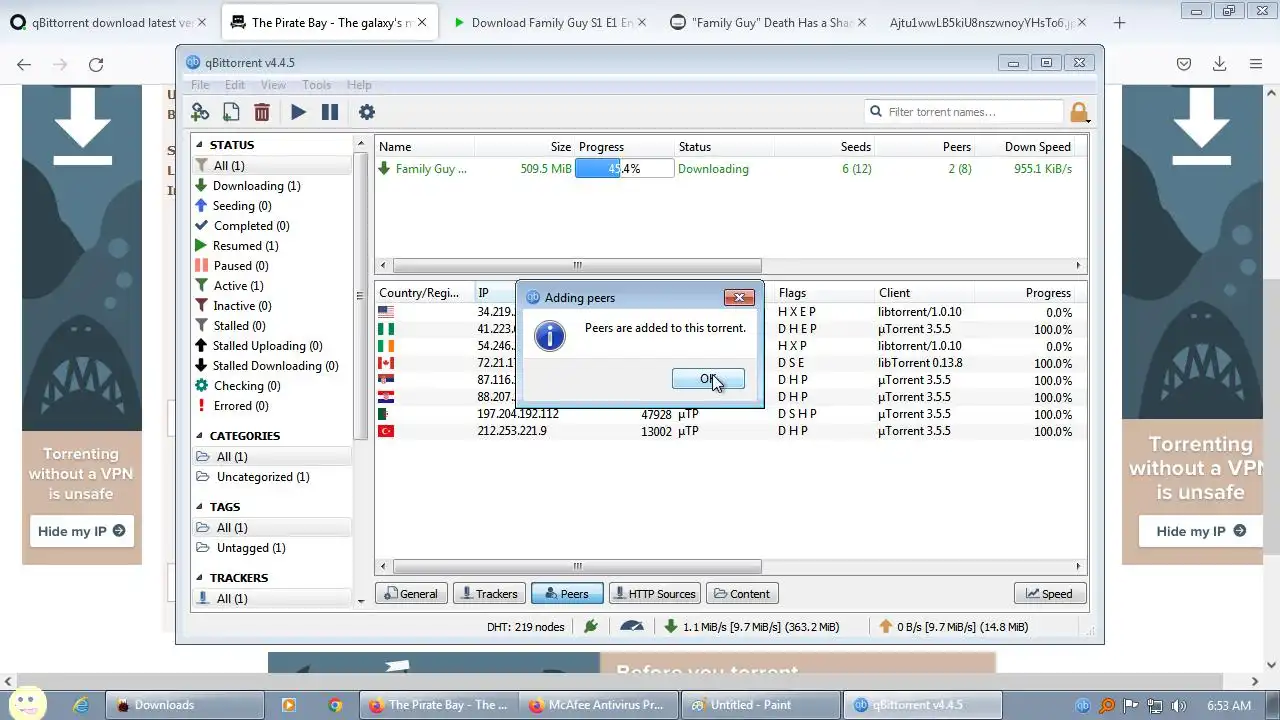The image size is (1280, 720).
Task: Open the Tools menu
Action: coord(316,85)
